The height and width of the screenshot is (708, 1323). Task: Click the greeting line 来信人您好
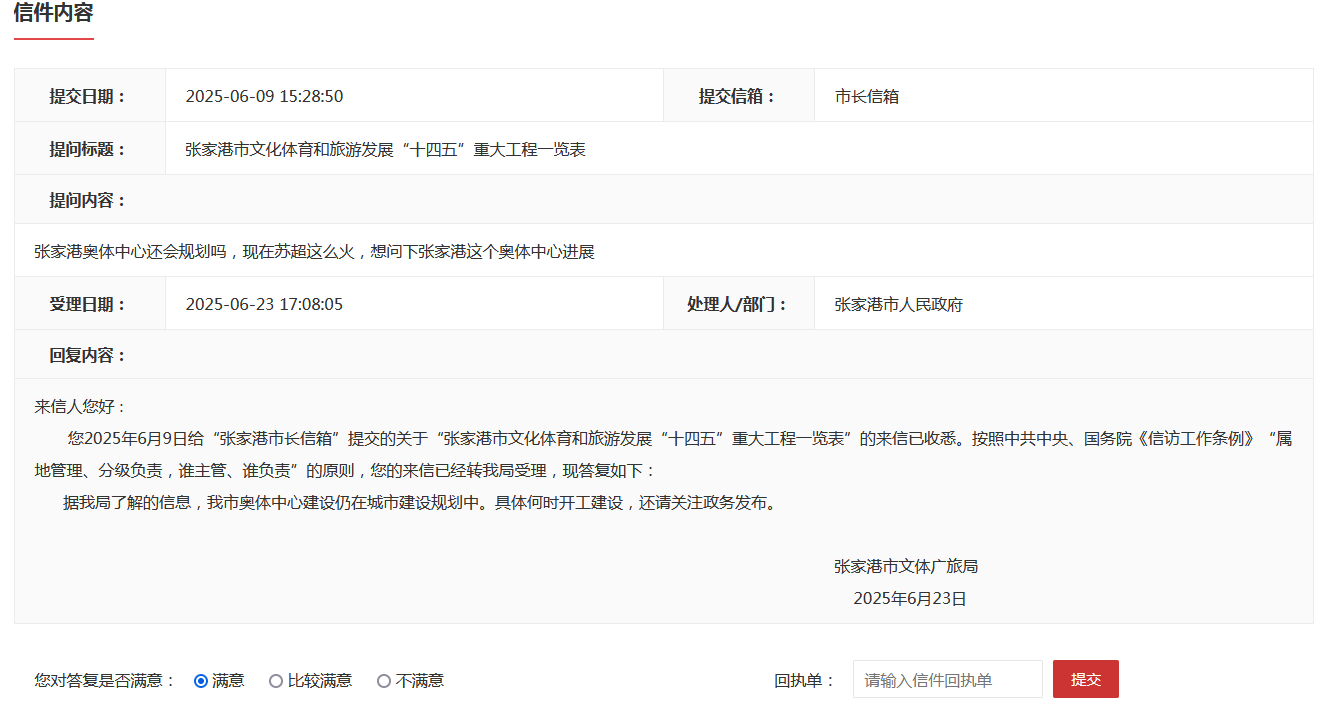[81, 407]
